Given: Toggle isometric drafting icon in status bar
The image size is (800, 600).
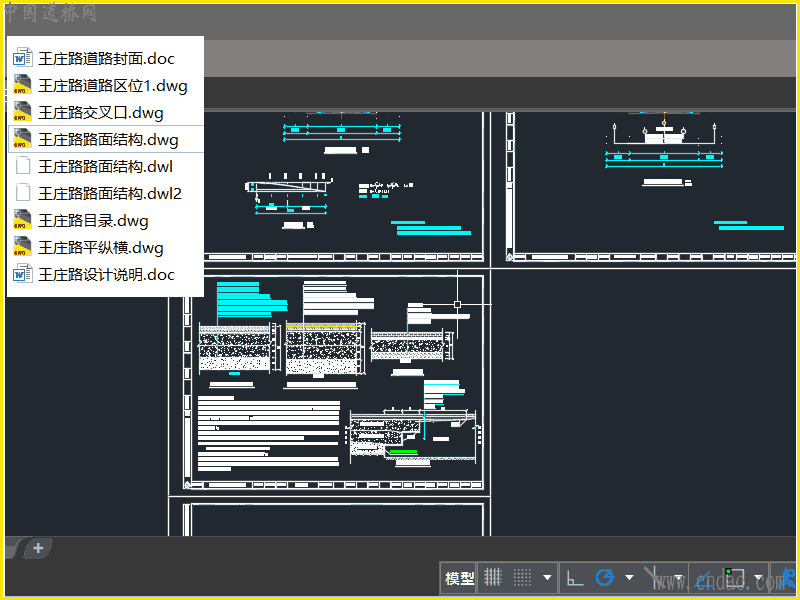Looking at the screenshot, I should [x=654, y=577].
